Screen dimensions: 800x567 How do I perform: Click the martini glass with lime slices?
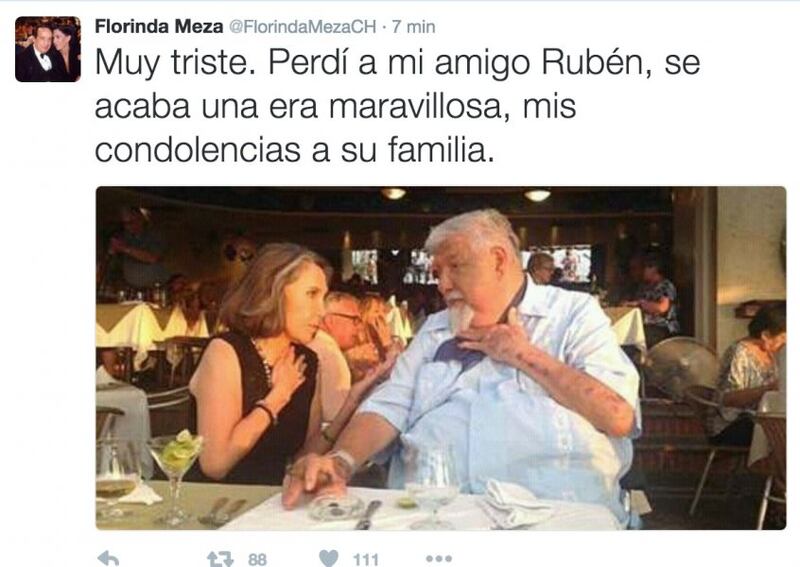coord(176,477)
